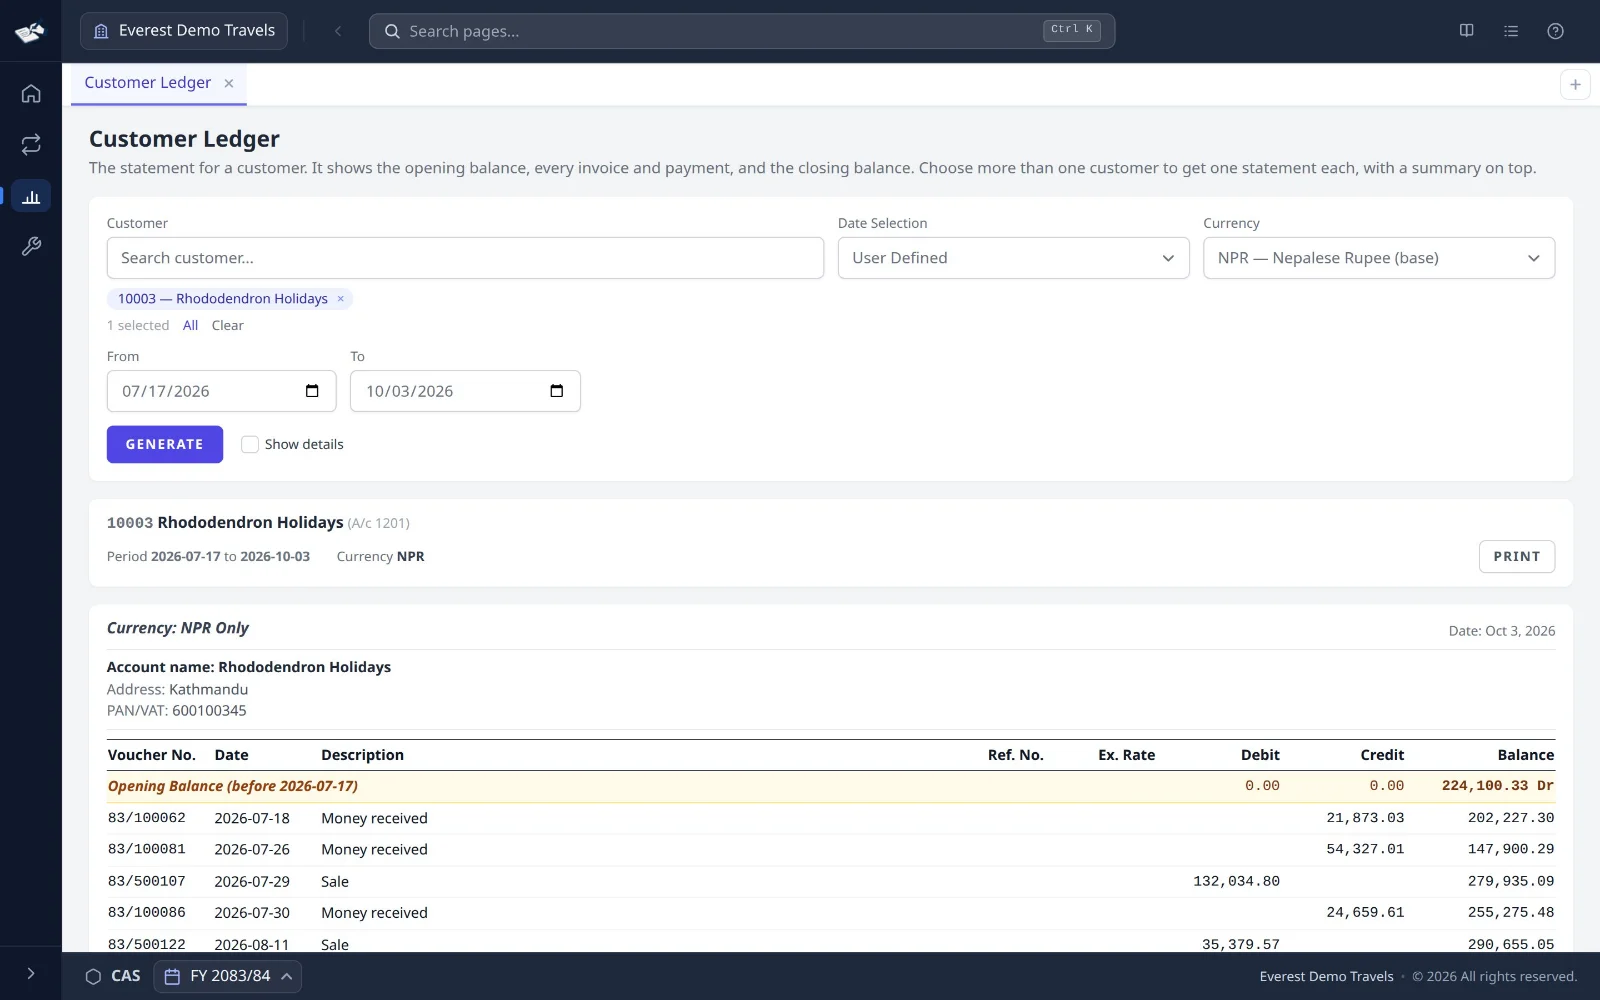Click the date 2026-07-29 in Sale row
The image size is (1600, 1000).
[x=252, y=881]
